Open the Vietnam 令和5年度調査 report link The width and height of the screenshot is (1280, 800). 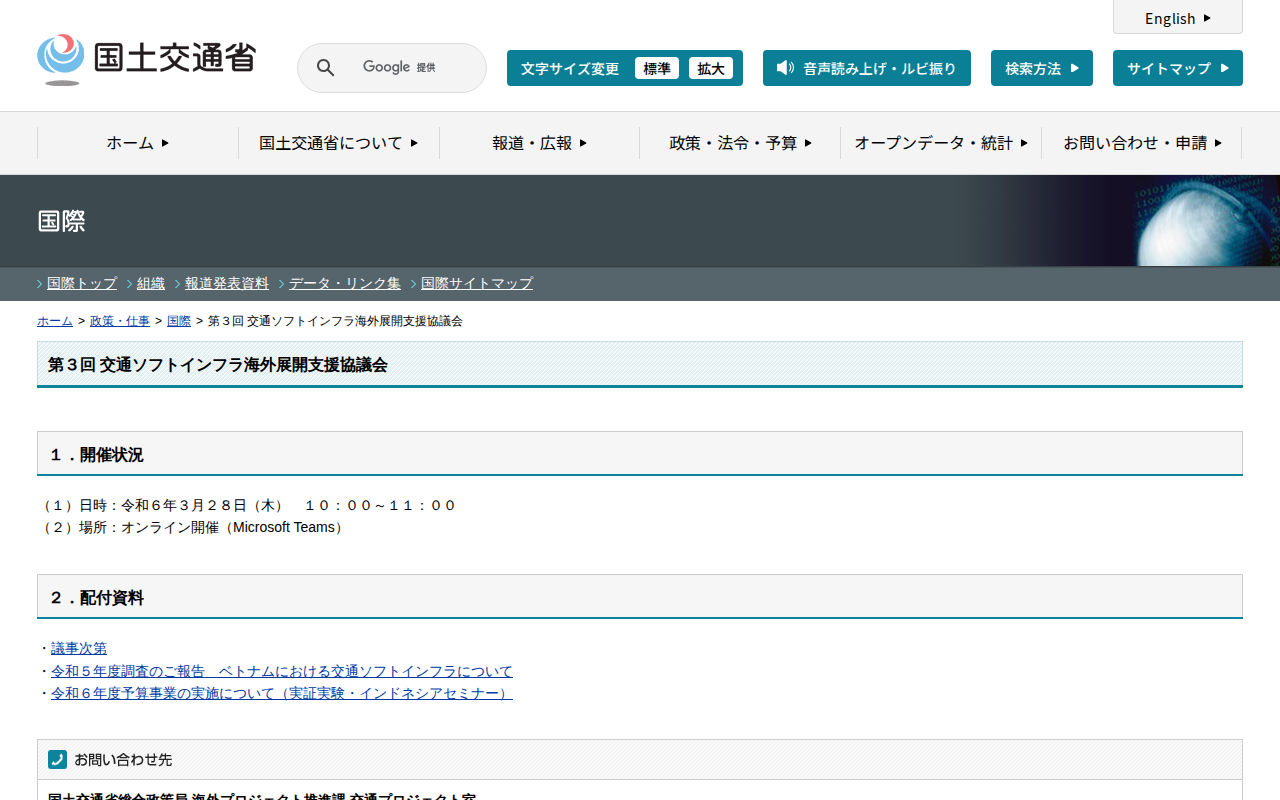(x=282, y=671)
